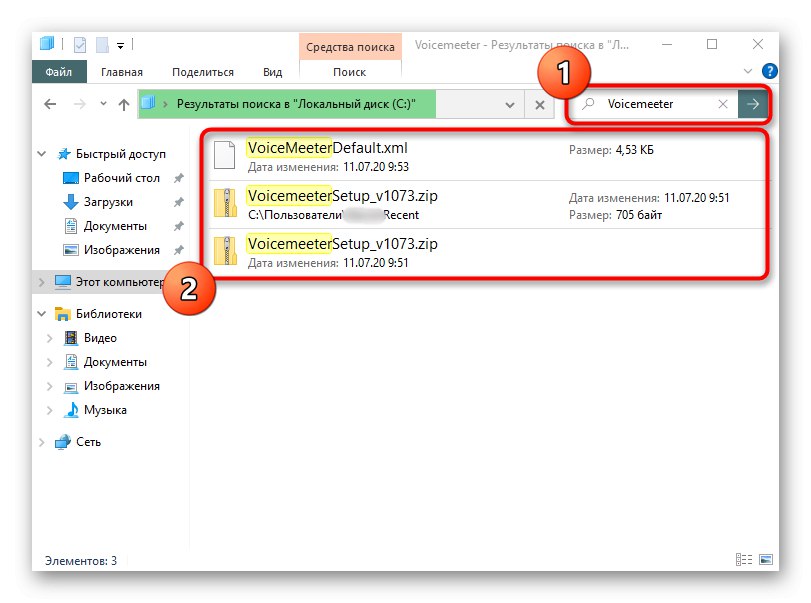
Task: Open the Вид ribbon tab
Action: coord(272,72)
